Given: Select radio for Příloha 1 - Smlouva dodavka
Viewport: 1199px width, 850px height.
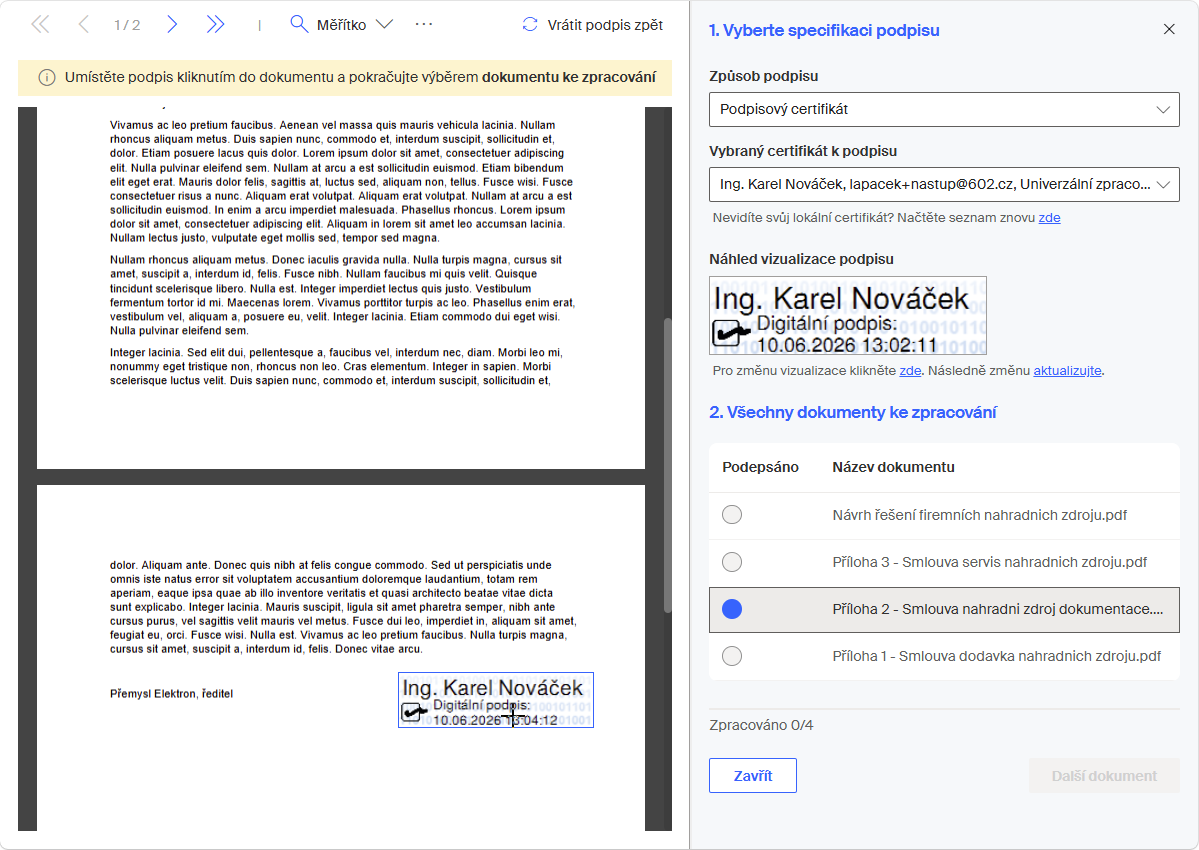Looking at the screenshot, I should tap(732, 656).
